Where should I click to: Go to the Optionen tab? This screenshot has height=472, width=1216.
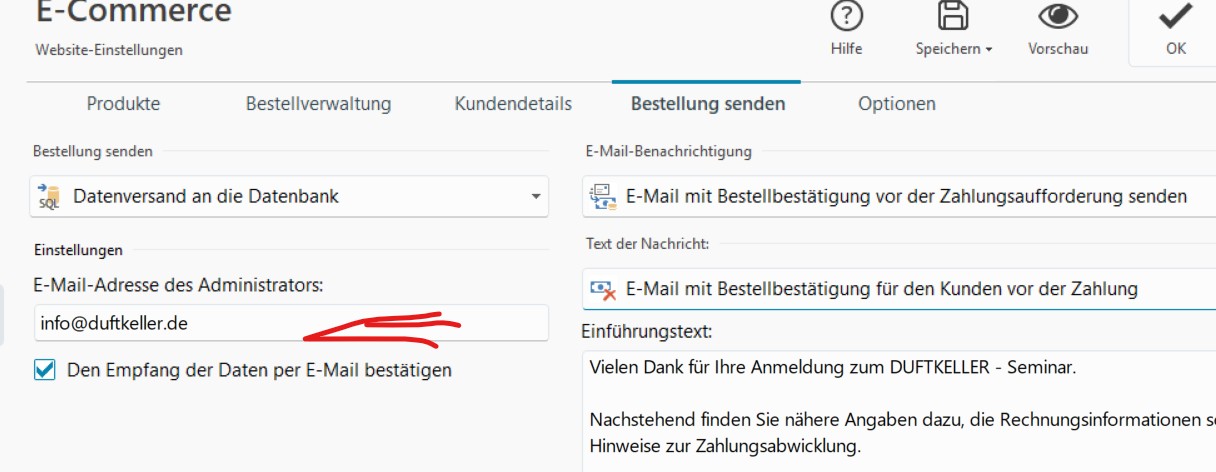pos(897,104)
